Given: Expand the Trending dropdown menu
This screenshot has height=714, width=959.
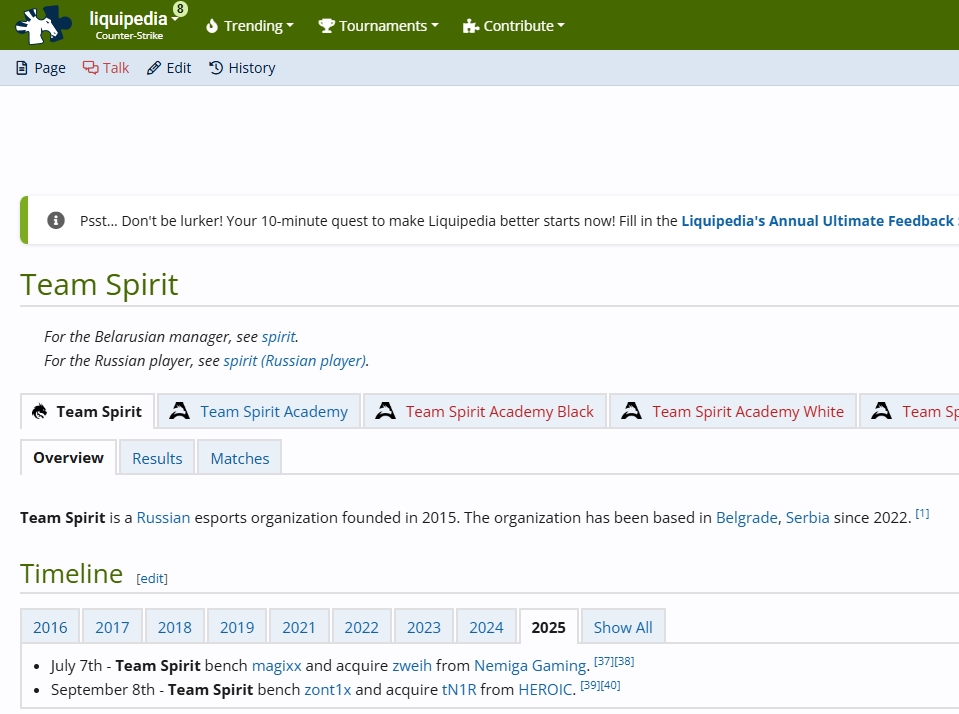Looking at the screenshot, I should (x=249, y=26).
